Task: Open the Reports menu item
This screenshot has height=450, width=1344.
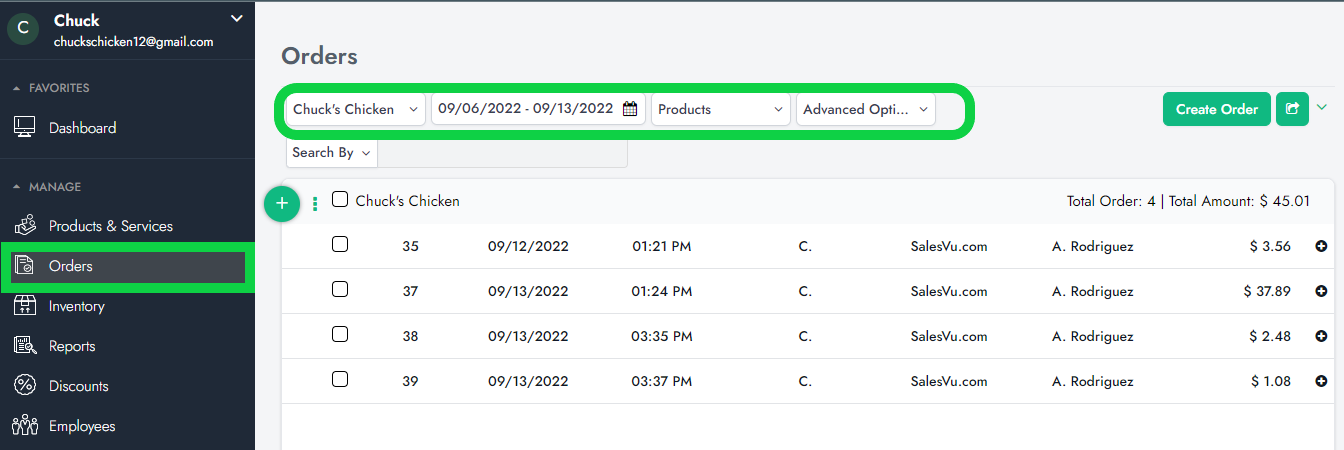Action: coord(72,346)
